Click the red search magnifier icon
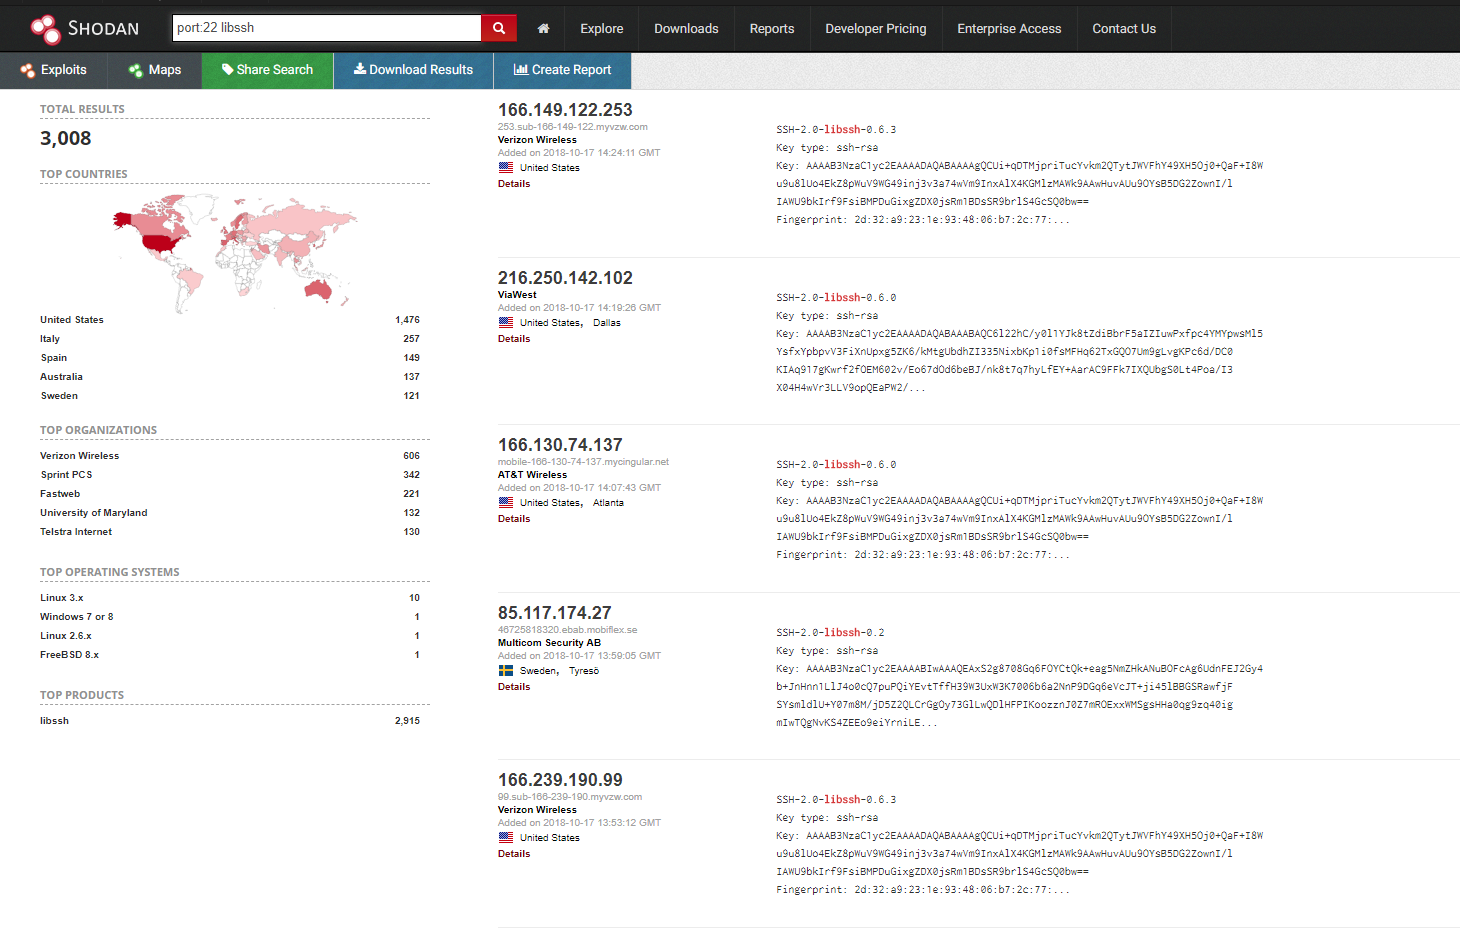Viewport: 1460px width, 929px height. click(x=498, y=28)
